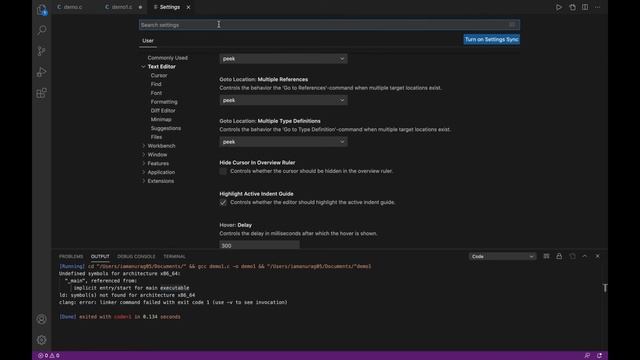Open the Extensions view
The image size is (640, 360).
pyautogui.click(x=42, y=93)
